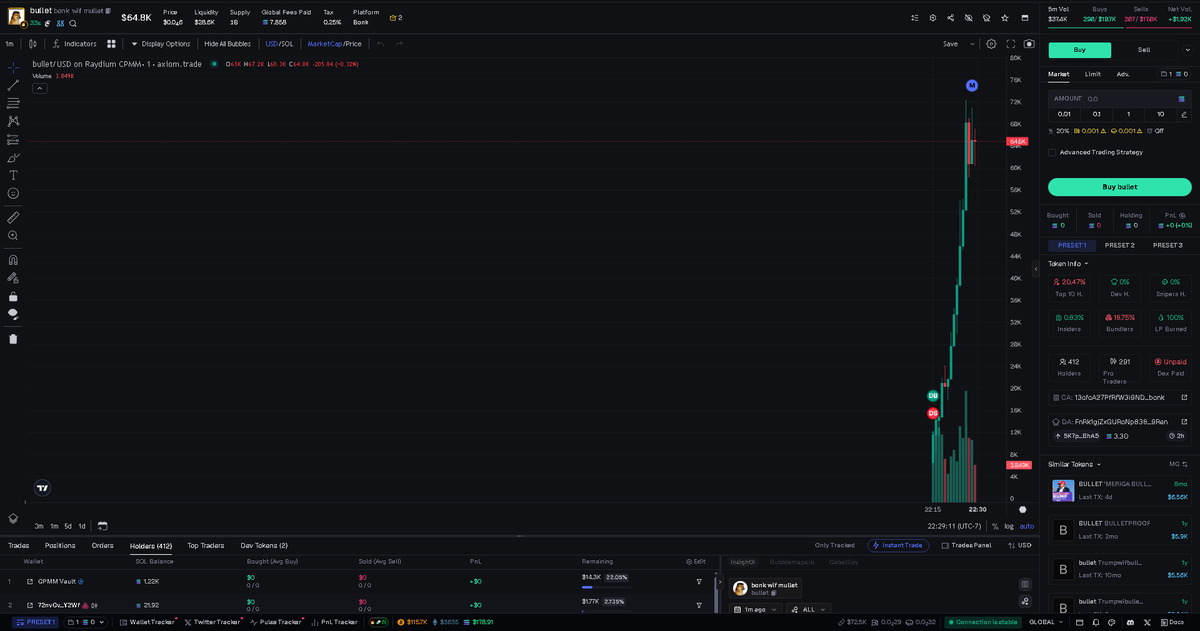This screenshot has width=1200, height=631.
Task: Open contract address external link
Action: [x=1184, y=397]
